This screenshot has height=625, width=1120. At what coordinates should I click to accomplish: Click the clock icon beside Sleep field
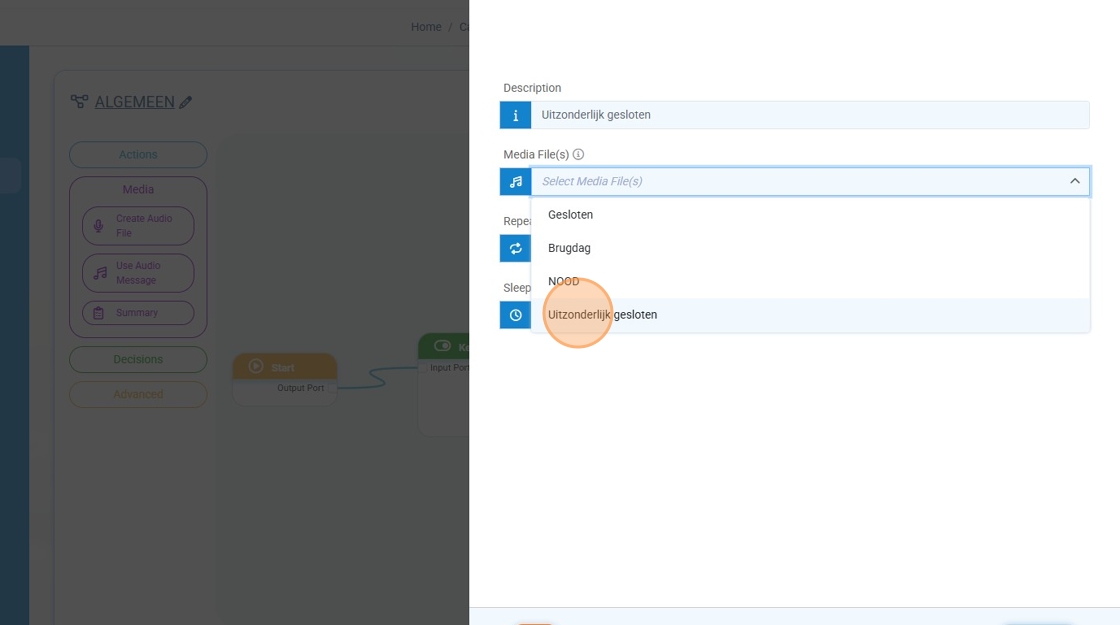(515, 315)
